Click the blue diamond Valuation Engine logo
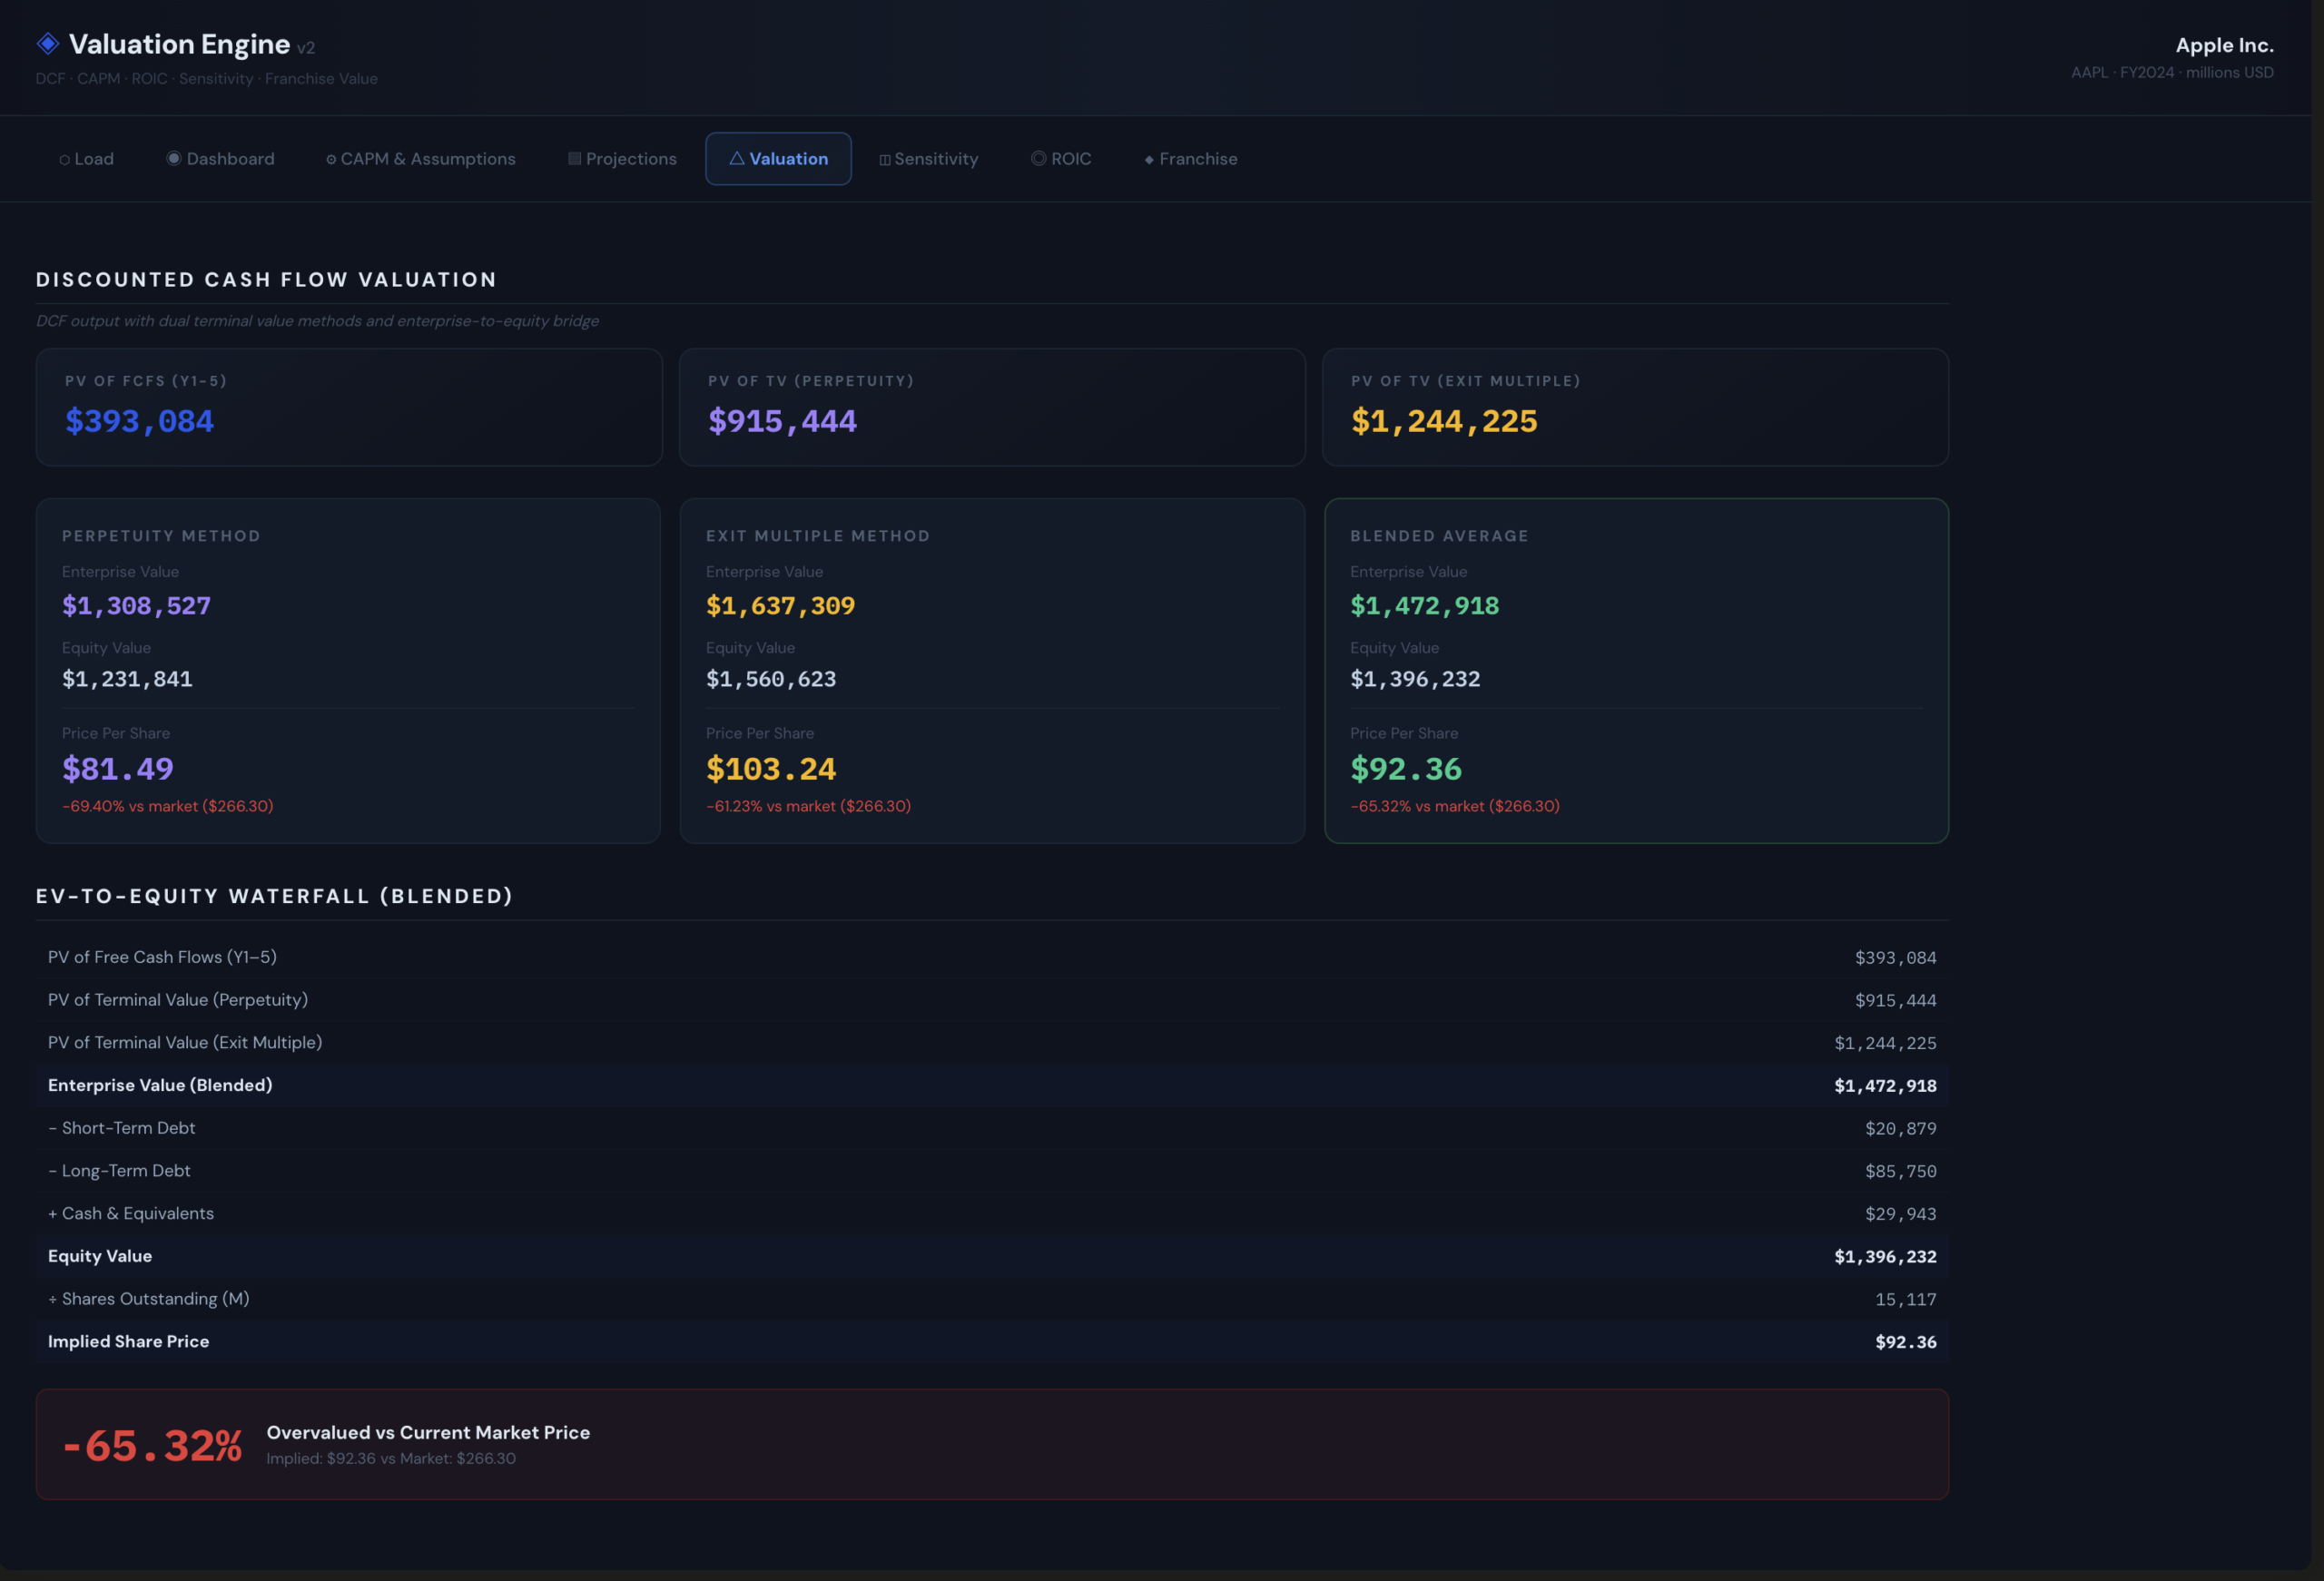Viewport: 2324px width, 1581px height. click(x=47, y=43)
